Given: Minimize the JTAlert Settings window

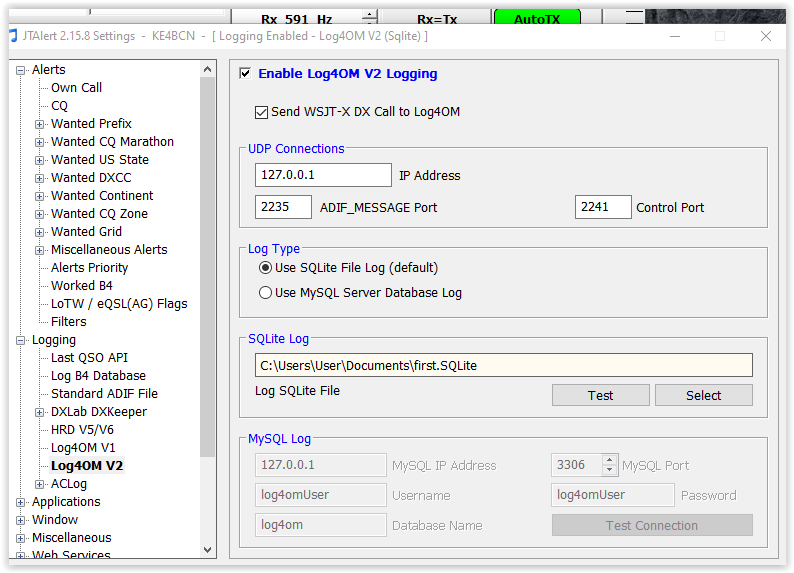Looking at the screenshot, I should click(x=675, y=36).
